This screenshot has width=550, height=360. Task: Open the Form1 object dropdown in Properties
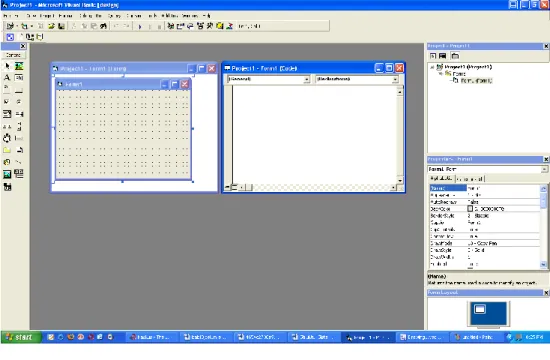pyautogui.click(x=544, y=169)
